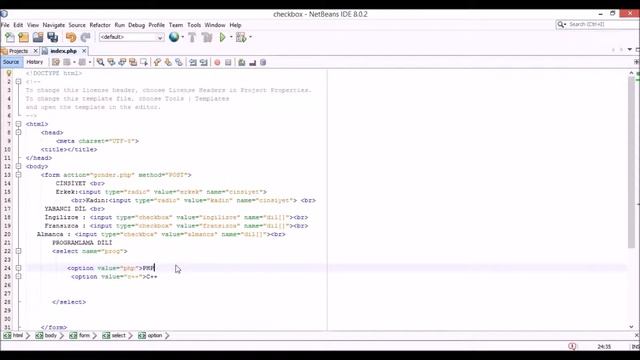
Task: Click the search magnifier icon in Quick Search
Action: coord(561,24)
